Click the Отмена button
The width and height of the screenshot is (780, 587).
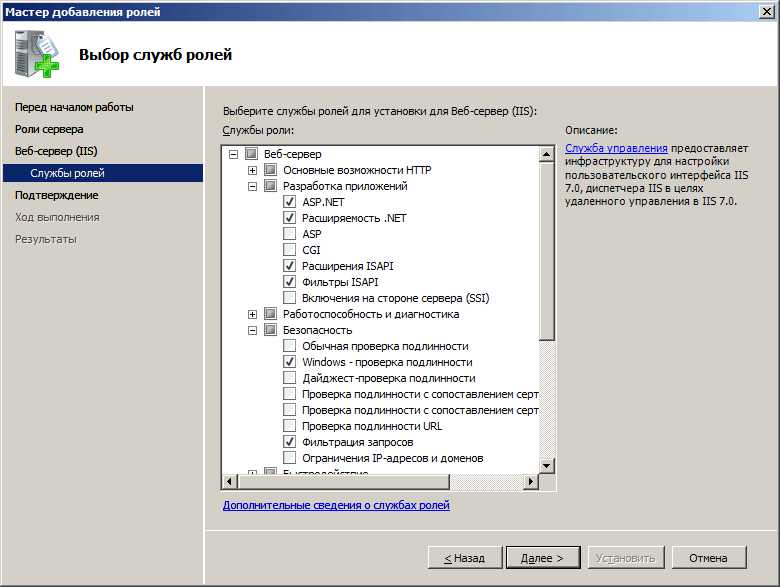pos(709,558)
